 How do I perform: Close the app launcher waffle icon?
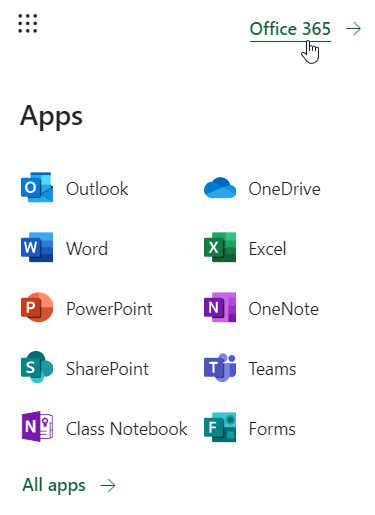point(28,24)
